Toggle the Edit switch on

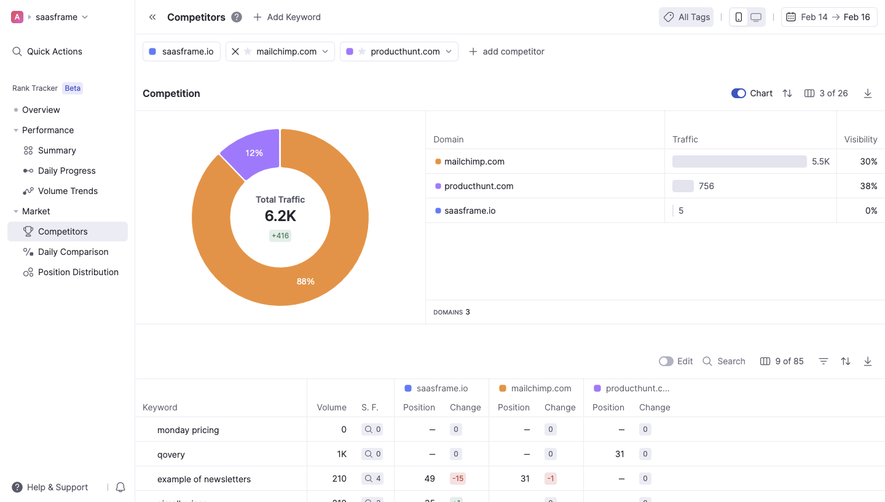tap(666, 361)
